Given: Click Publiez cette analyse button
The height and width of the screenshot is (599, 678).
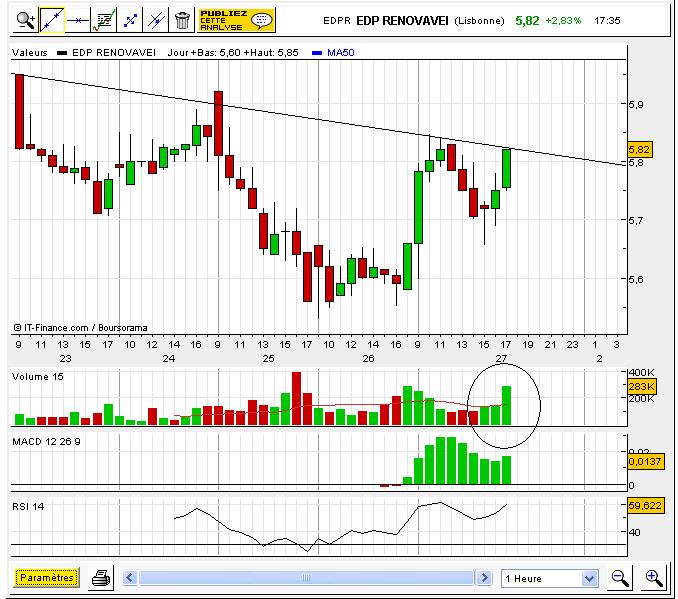Looking at the screenshot, I should [x=236, y=20].
